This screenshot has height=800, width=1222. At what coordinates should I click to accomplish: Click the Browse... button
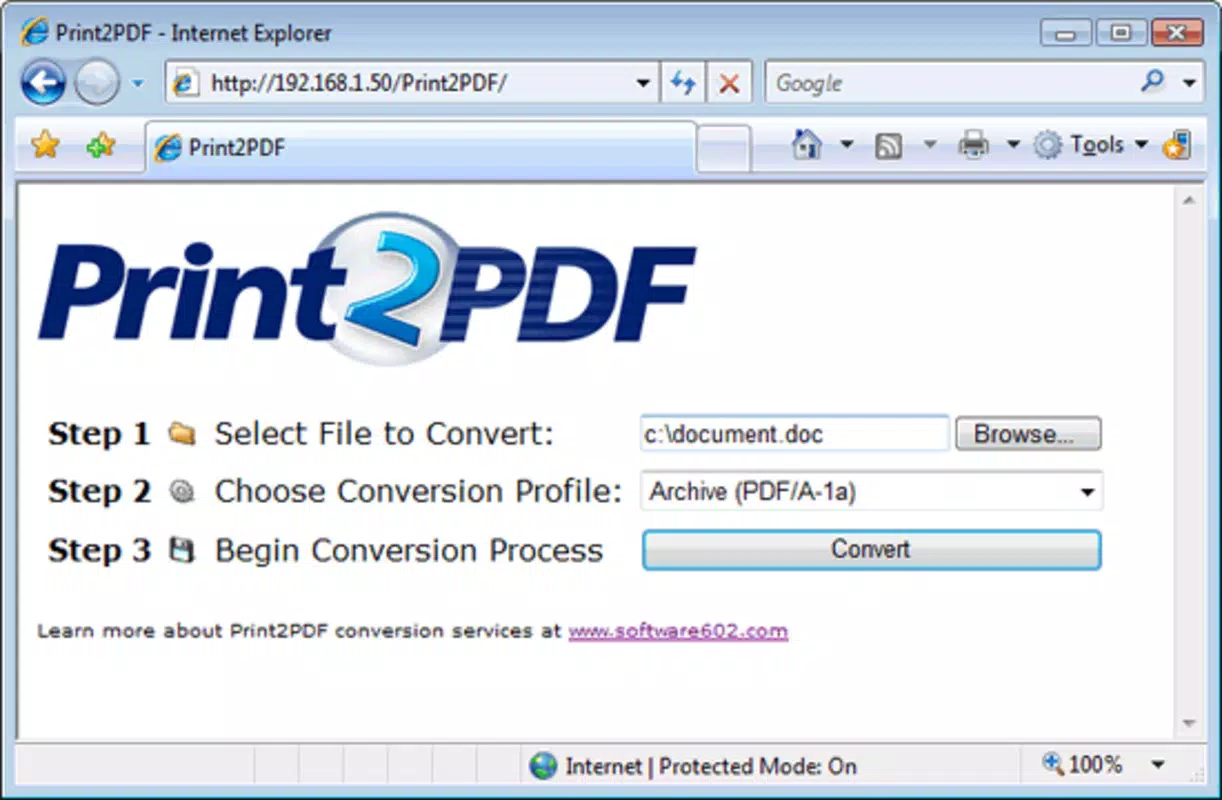click(1028, 434)
